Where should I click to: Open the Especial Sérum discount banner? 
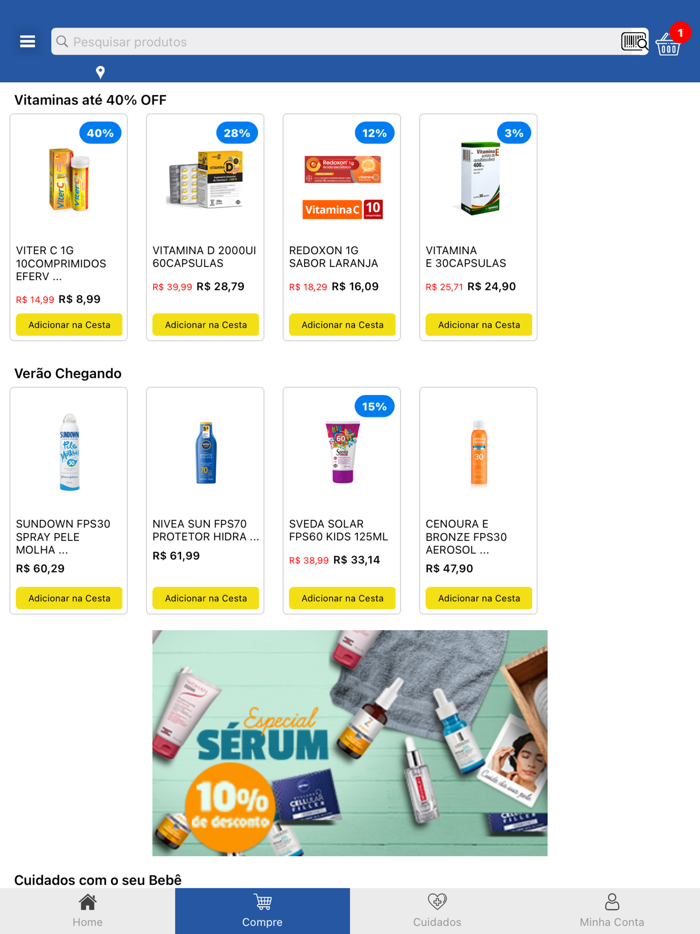pos(350,743)
